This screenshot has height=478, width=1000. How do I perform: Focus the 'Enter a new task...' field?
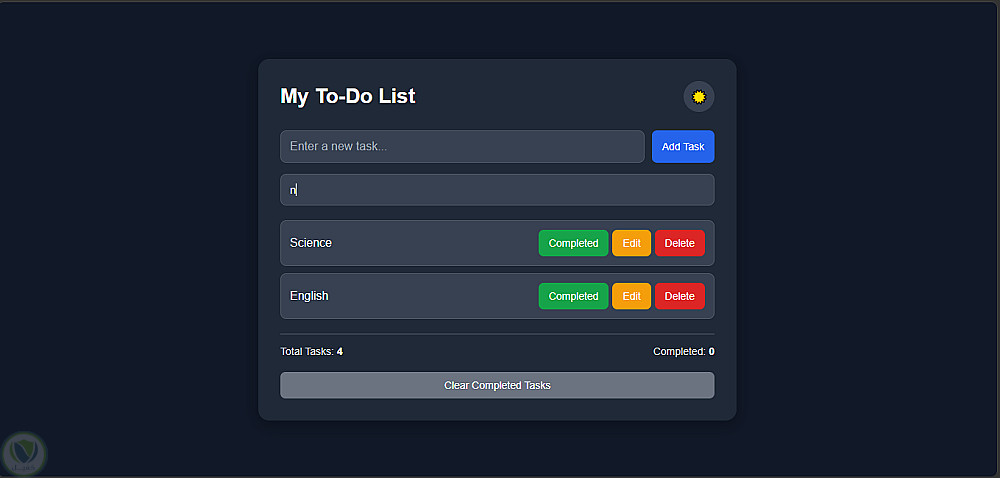coord(462,147)
